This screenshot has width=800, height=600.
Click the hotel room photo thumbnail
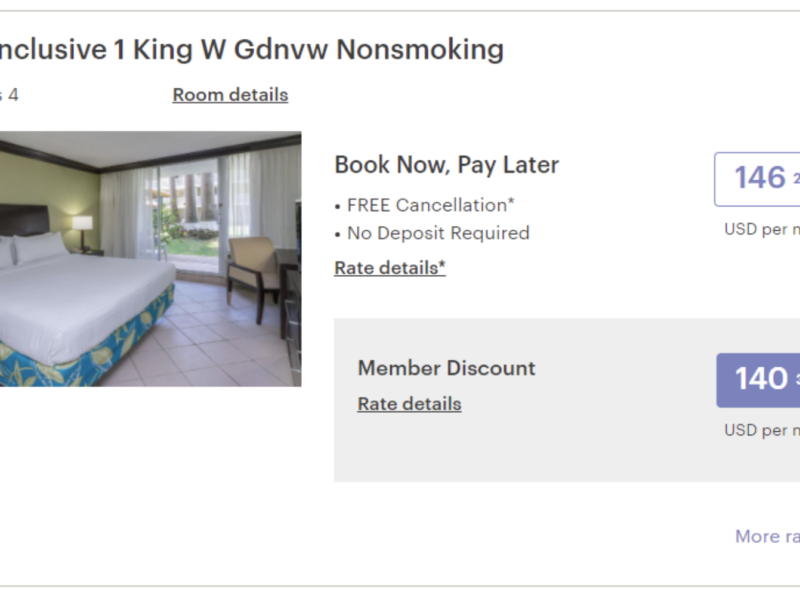(x=150, y=259)
